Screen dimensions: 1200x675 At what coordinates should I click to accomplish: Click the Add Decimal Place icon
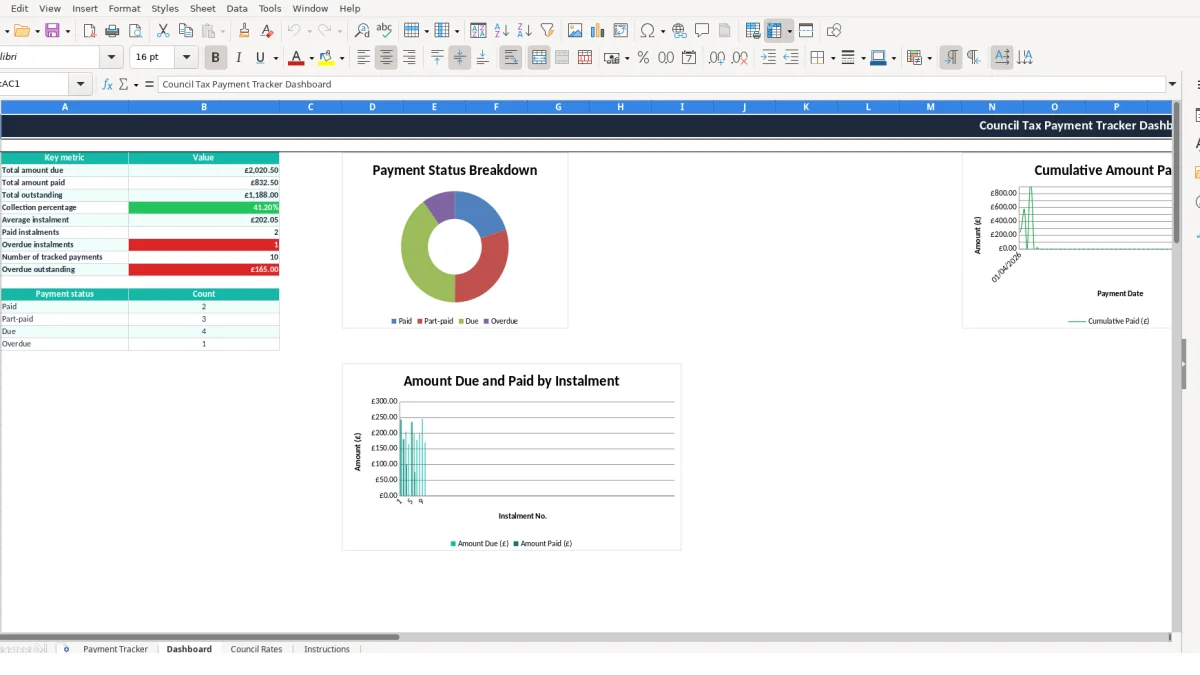[717, 58]
